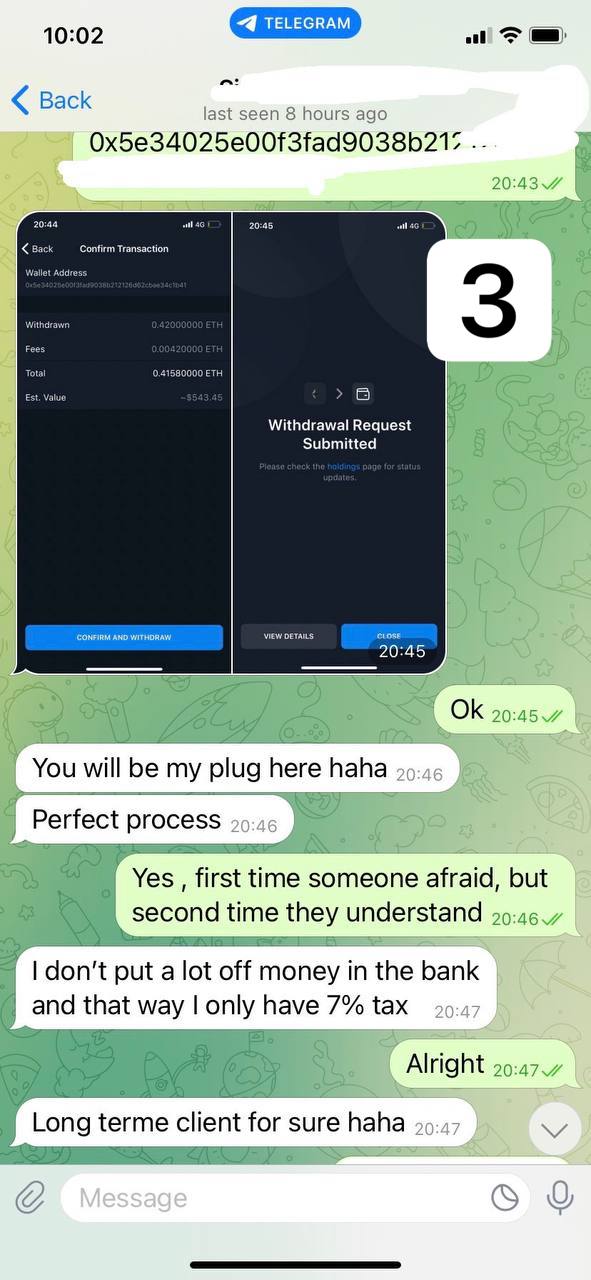Tap 'last seen 8 hours ago' chat header
The width and height of the screenshot is (591, 1280).
295,114
